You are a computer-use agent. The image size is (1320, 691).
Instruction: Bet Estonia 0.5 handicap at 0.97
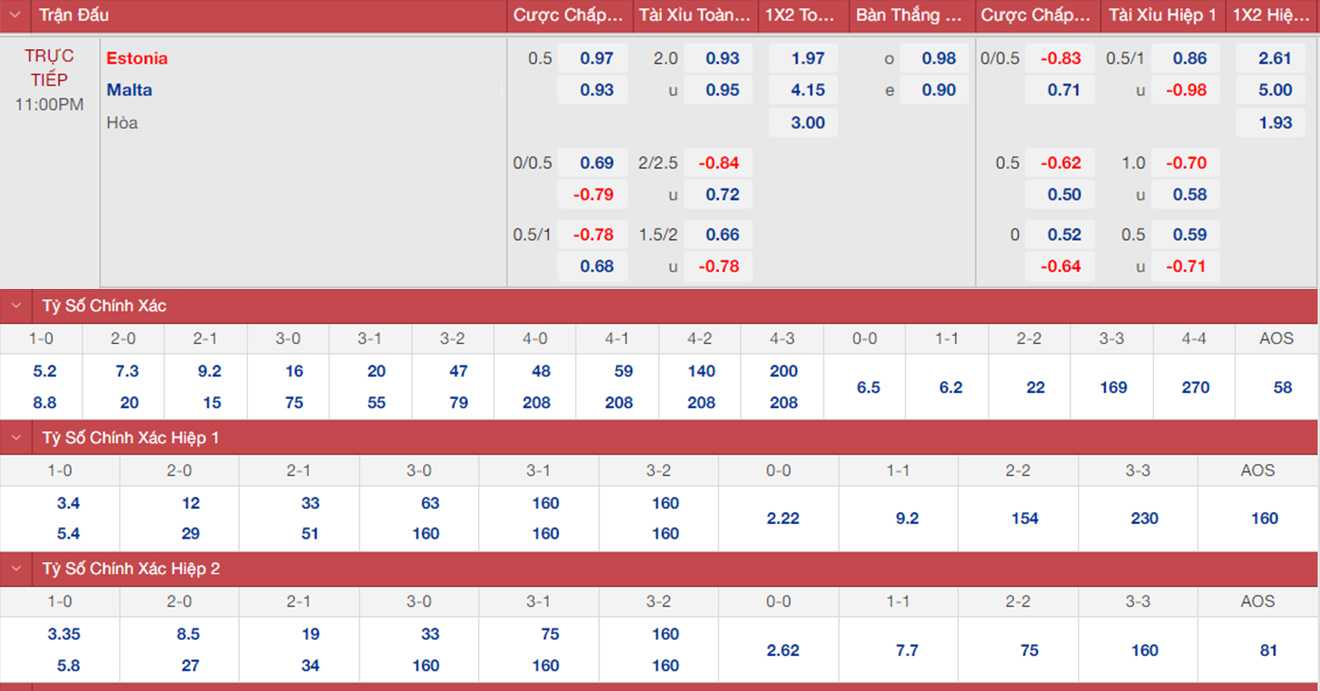tap(597, 59)
